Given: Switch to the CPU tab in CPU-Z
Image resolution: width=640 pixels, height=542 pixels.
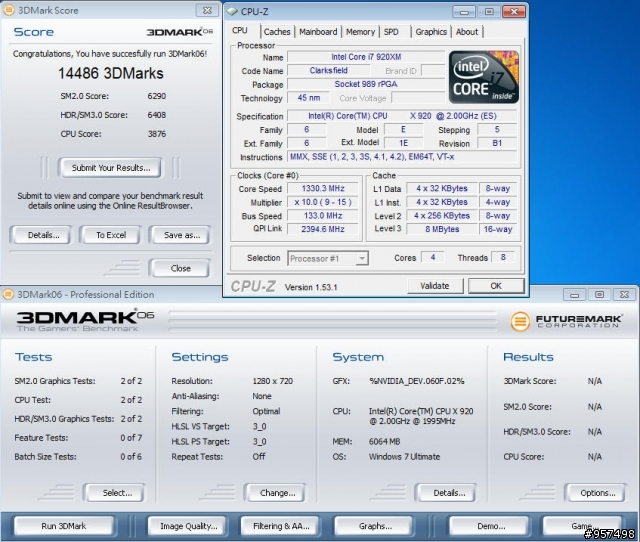Looking at the screenshot, I should point(240,31).
